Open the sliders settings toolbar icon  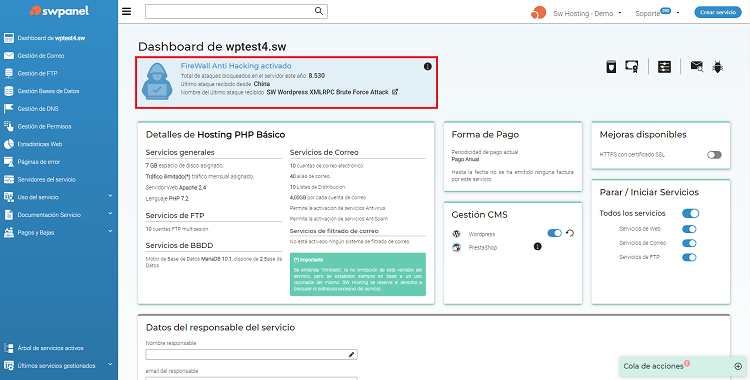coord(664,67)
